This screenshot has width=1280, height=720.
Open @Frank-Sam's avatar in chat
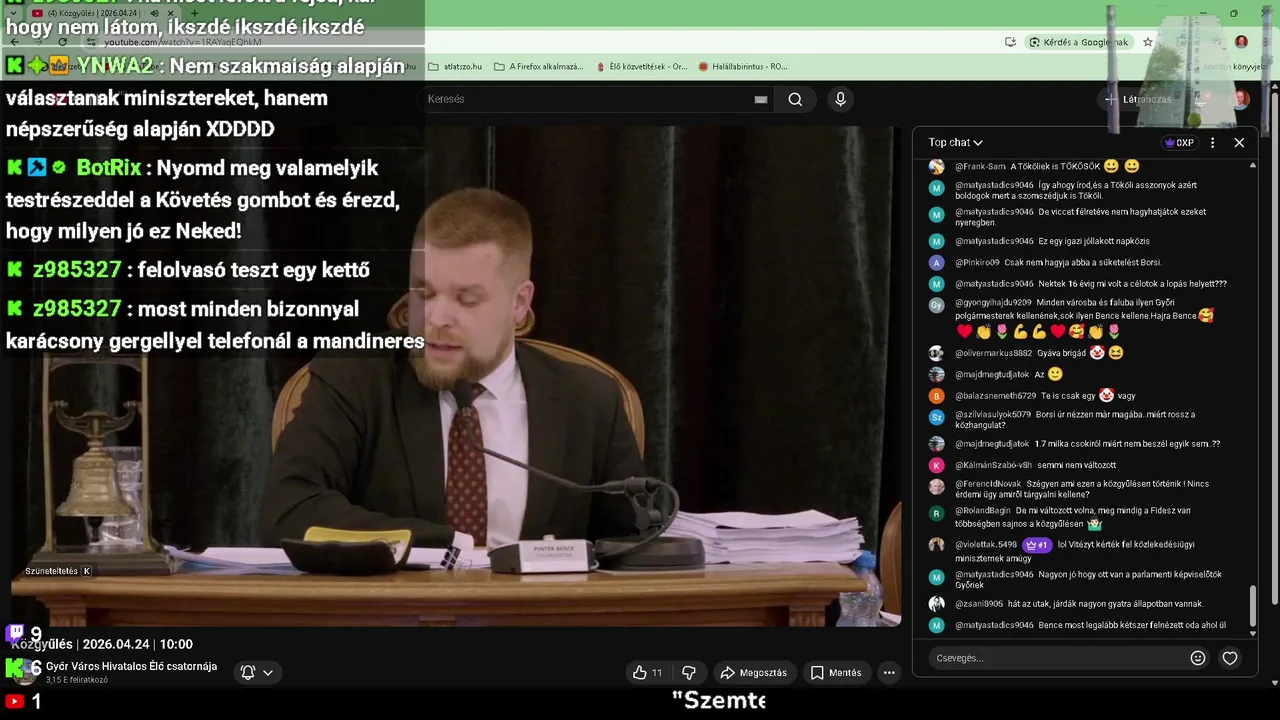click(936, 167)
